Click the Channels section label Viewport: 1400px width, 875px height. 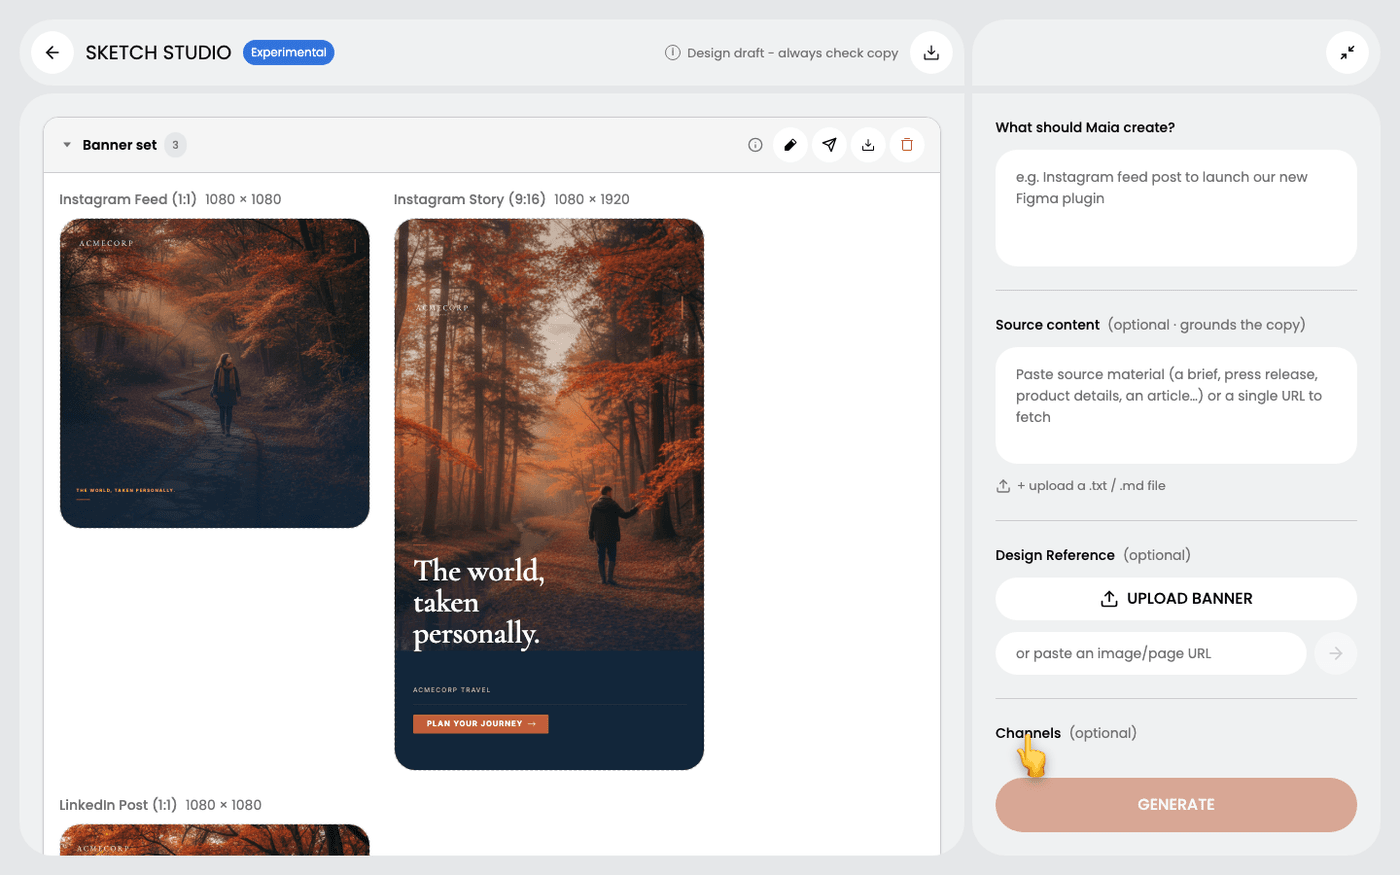coord(1028,733)
